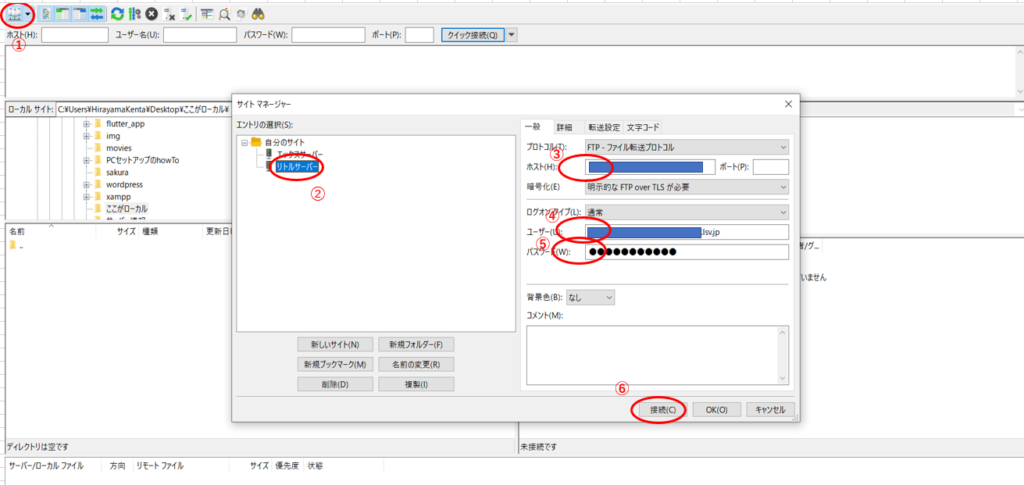The height and width of the screenshot is (485, 1024).
Task: Click the 新規フォルダー(F) button
Action: pyautogui.click(x=416, y=344)
